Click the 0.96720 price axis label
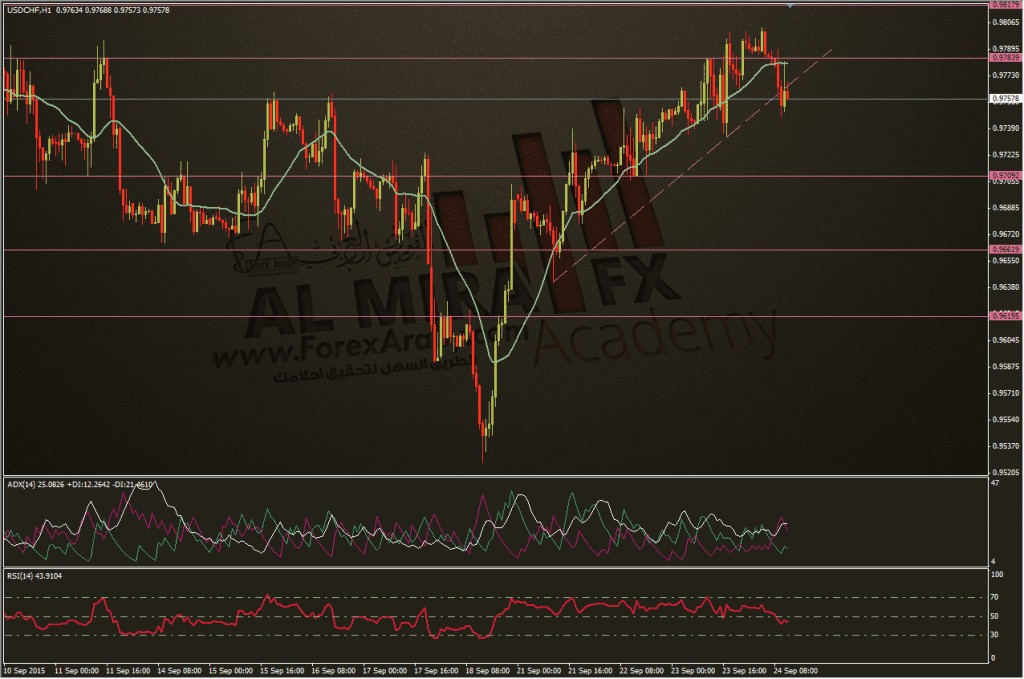This screenshot has height=679, width=1024. coord(1006,234)
